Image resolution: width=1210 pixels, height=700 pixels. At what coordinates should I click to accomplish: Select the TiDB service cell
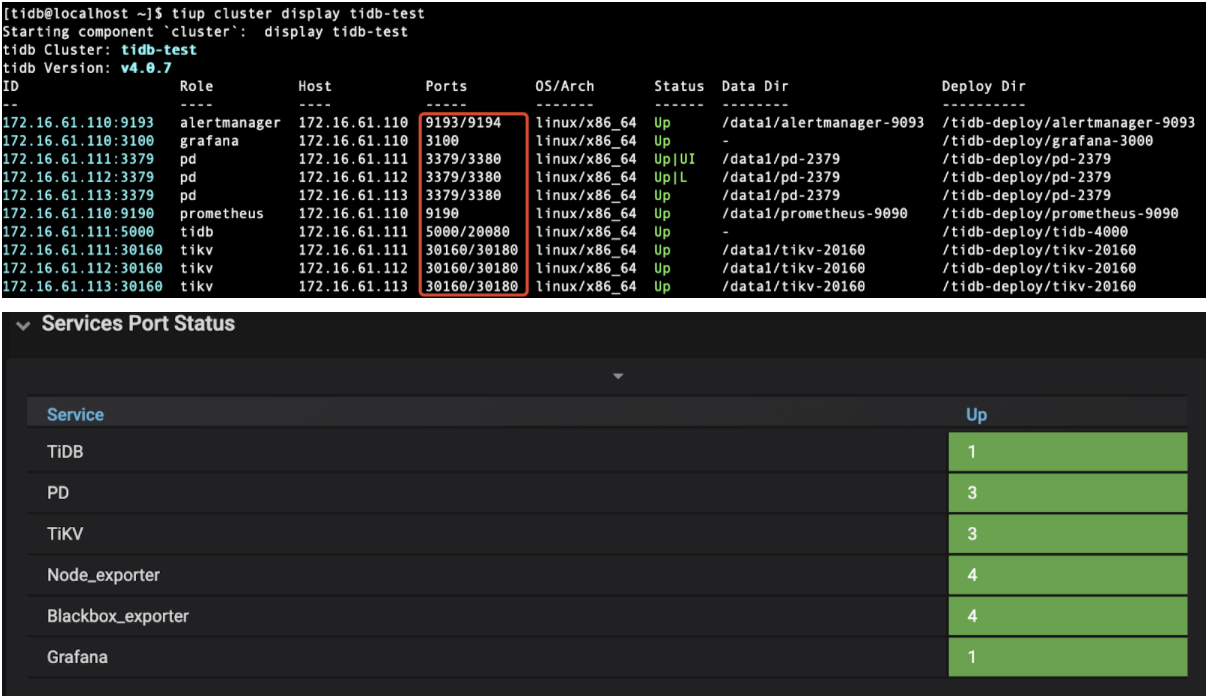tap(487, 452)
